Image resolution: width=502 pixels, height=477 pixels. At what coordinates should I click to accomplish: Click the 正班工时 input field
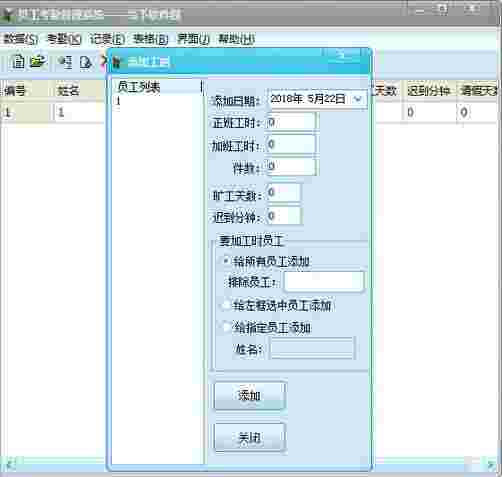[x=292, y=122]
